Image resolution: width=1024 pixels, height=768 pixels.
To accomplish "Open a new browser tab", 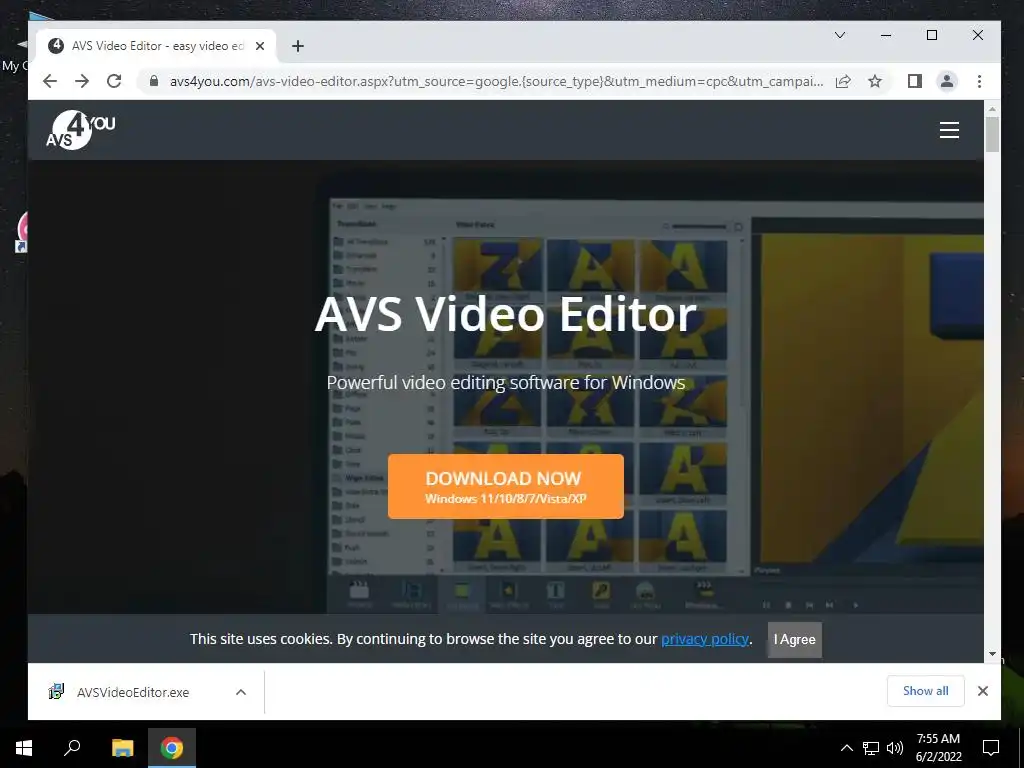I will point(298,46).
